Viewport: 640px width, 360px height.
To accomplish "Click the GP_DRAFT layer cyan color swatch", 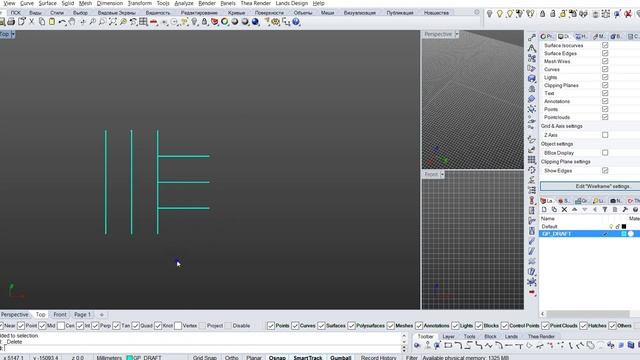I will click(624, 234).
